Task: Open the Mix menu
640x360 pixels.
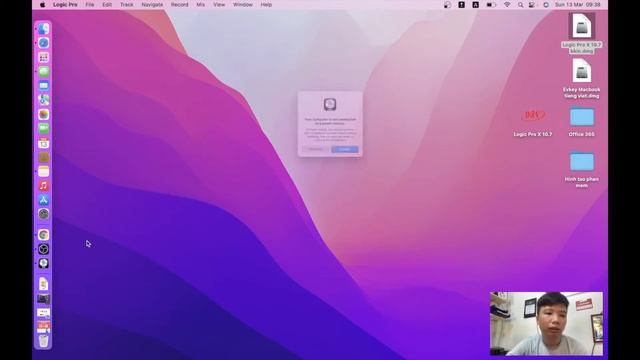Action: (200, 5)
